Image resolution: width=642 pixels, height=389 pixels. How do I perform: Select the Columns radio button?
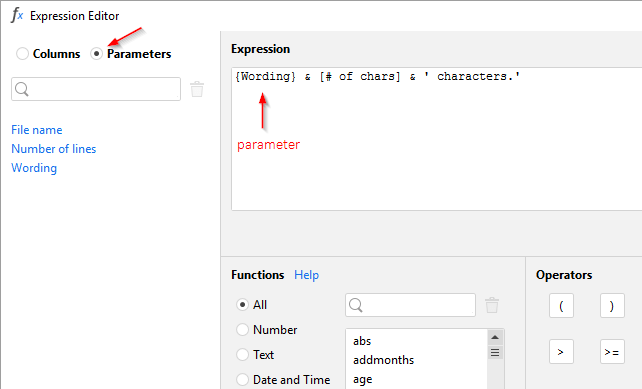point(22,54)
